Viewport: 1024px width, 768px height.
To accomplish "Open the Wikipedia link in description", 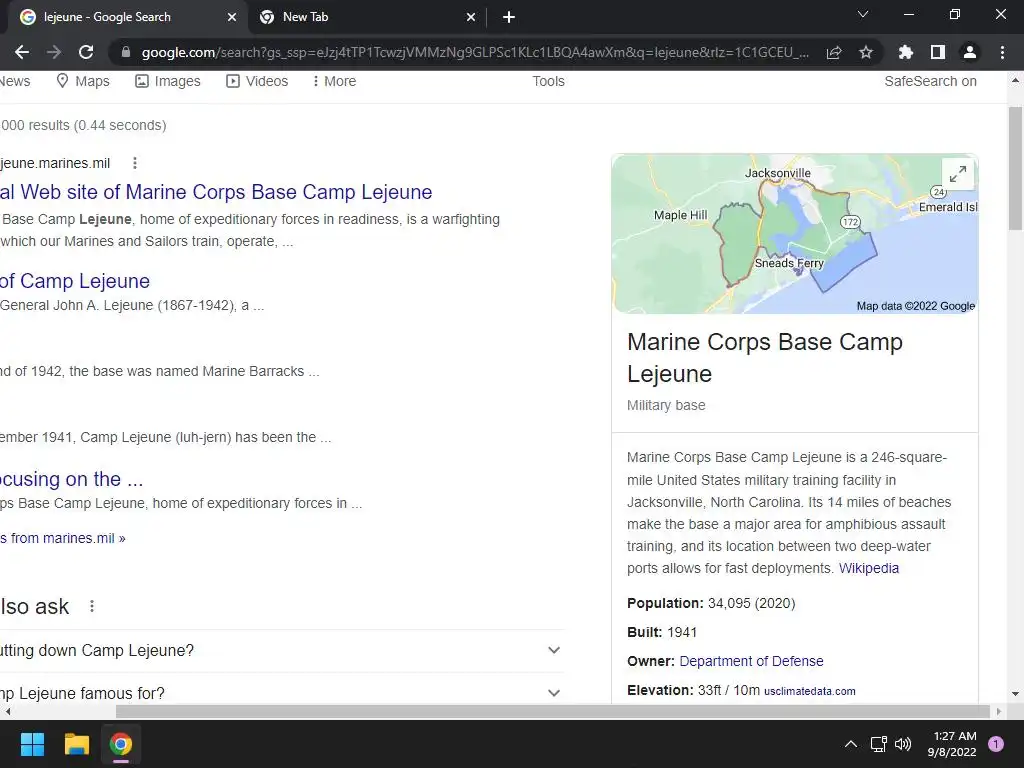I will 869,568.
